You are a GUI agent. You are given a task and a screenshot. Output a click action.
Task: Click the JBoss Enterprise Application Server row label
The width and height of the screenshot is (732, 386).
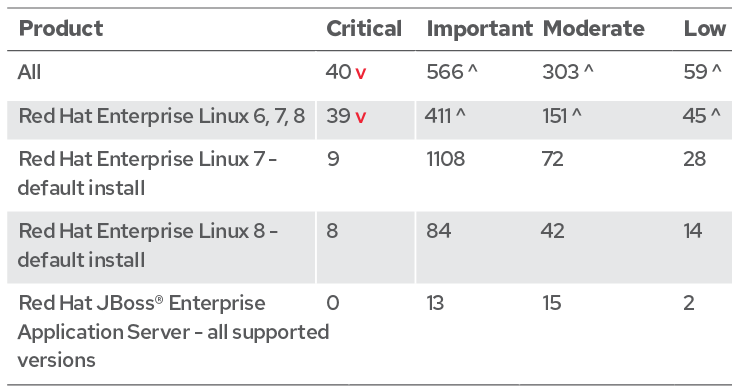(x=173, y=331)
